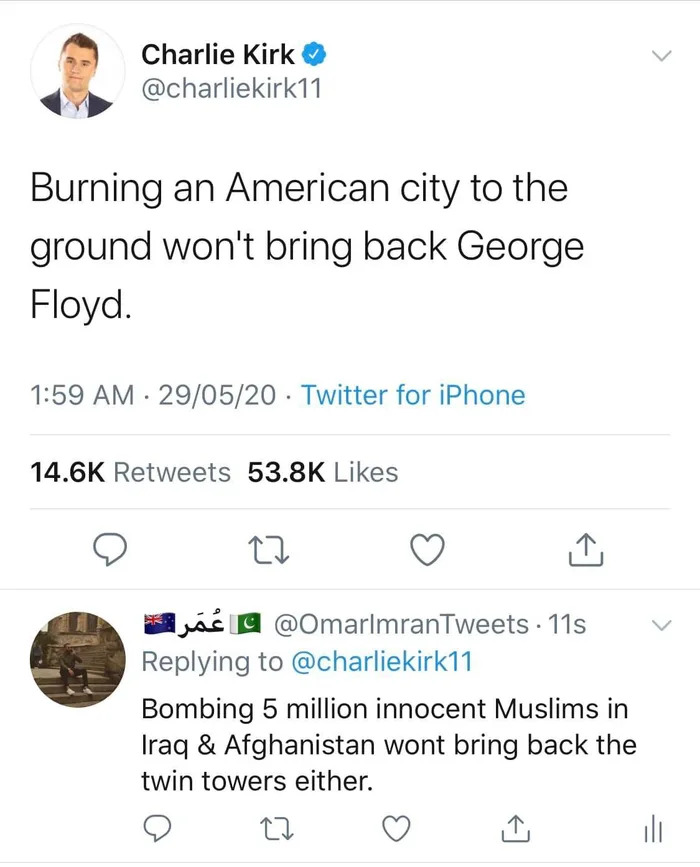
Task: Open the tweet analytics icon on the reply
Action: click(x=652, y=829)
